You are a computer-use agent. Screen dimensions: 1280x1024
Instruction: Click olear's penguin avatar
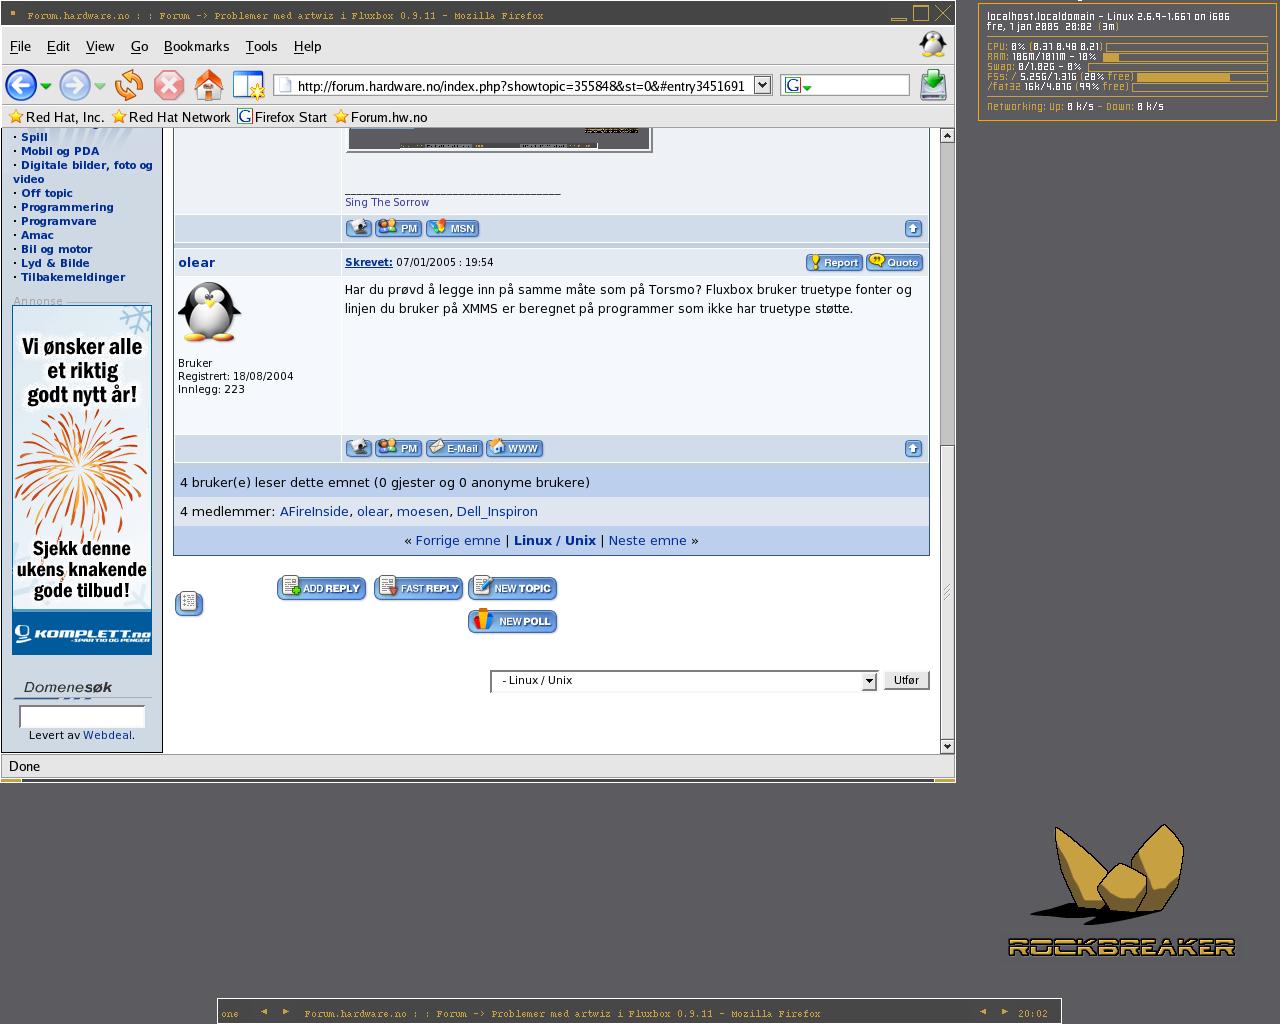click(x=209, y=311)
